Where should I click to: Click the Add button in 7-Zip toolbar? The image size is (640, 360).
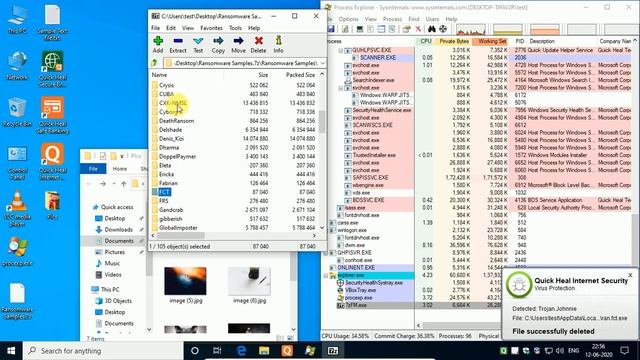158,44
